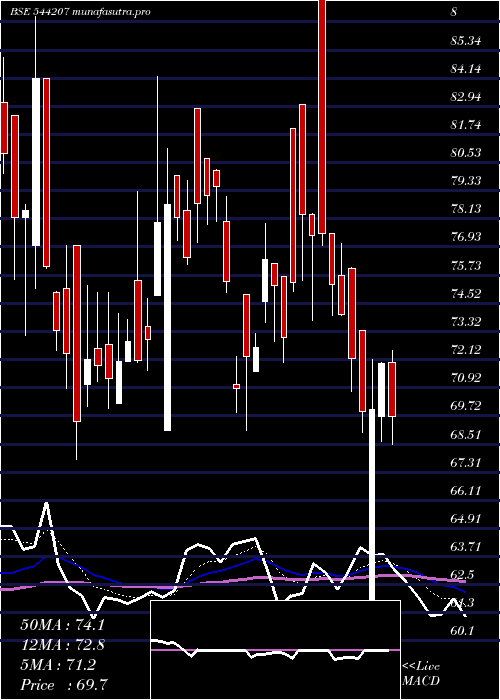Click the 70.92 price axis label
Image resolution: width=500 pixels, height=700 pixels.
[466, 378]
